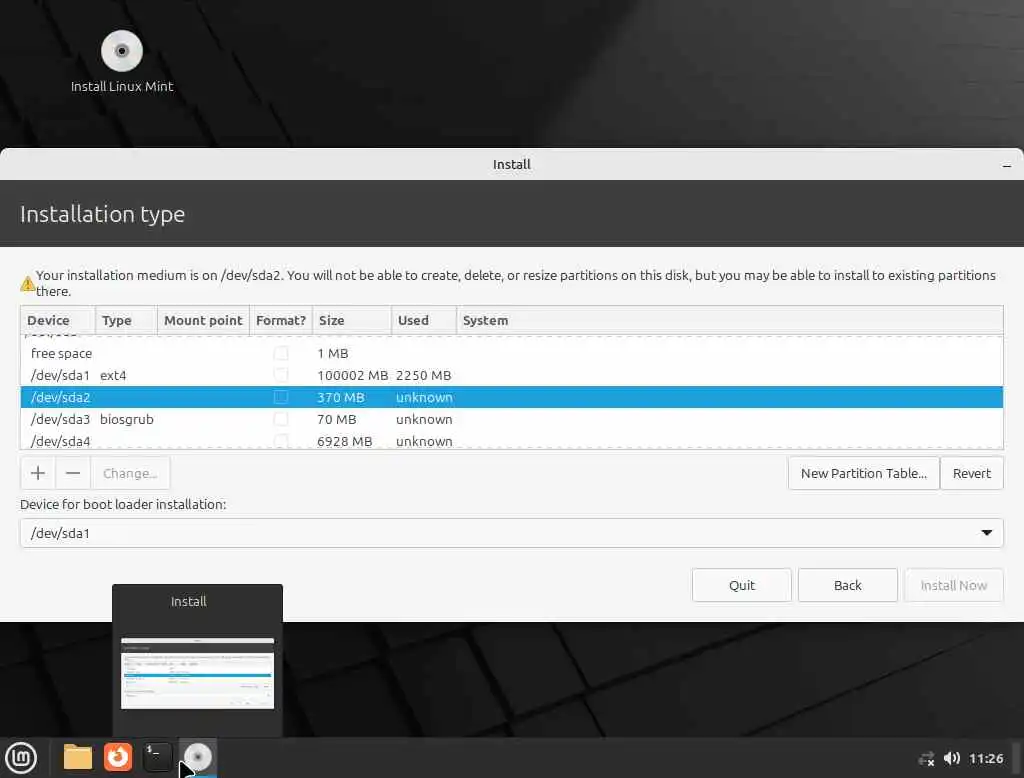Viewport: 1024px width, 778px height.
Task: Show the clock calendar at 11:26
Action: point(986,758)
